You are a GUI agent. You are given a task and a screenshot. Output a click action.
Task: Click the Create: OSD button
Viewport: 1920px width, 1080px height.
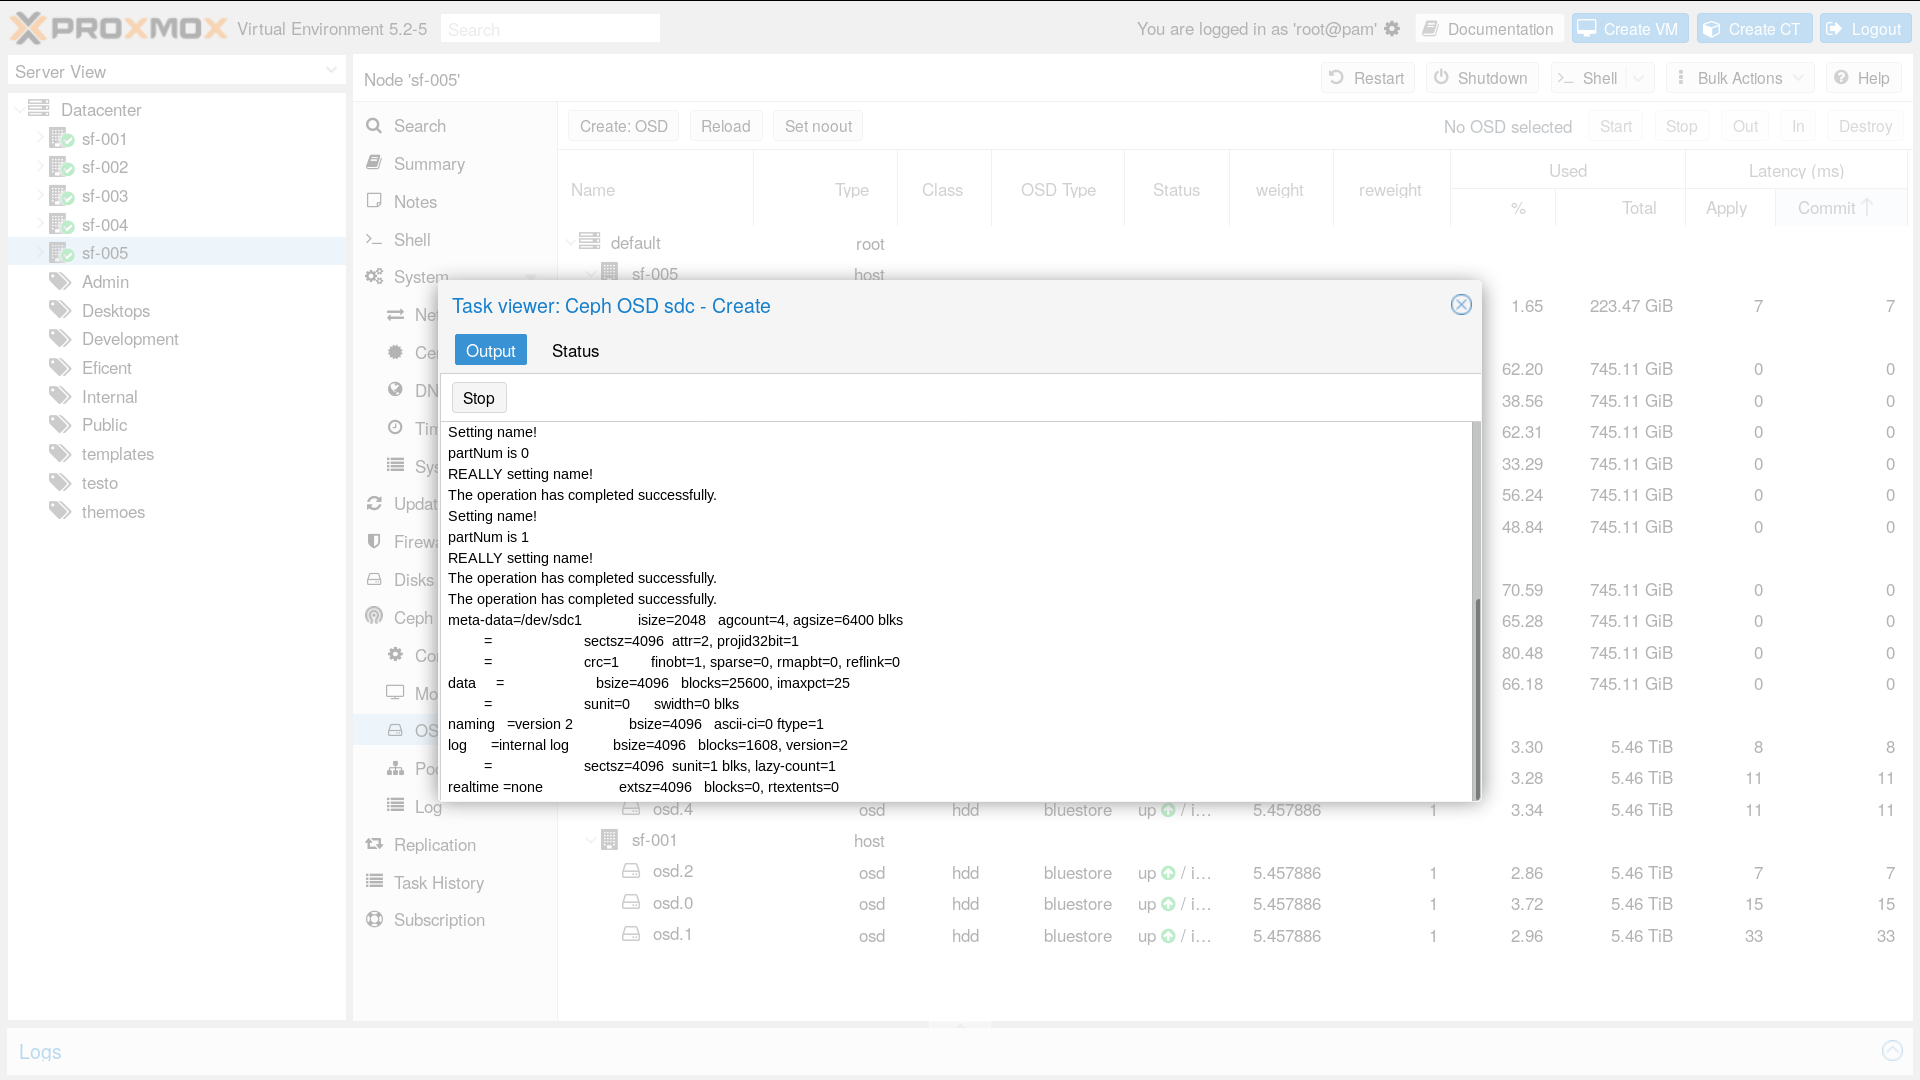tap(623, 126)
